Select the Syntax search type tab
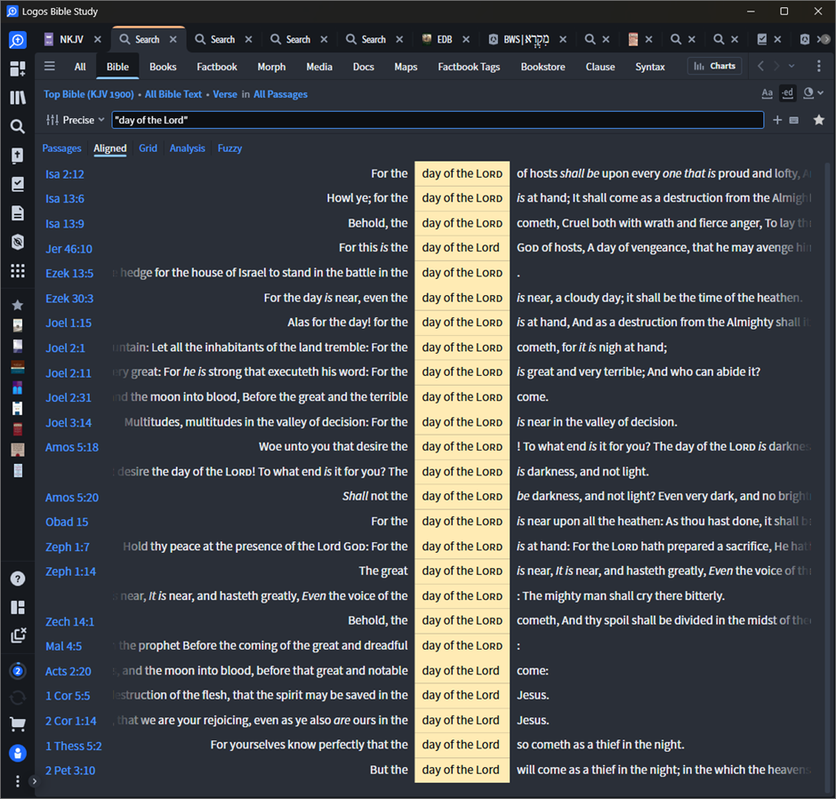 tap(649, 67)
